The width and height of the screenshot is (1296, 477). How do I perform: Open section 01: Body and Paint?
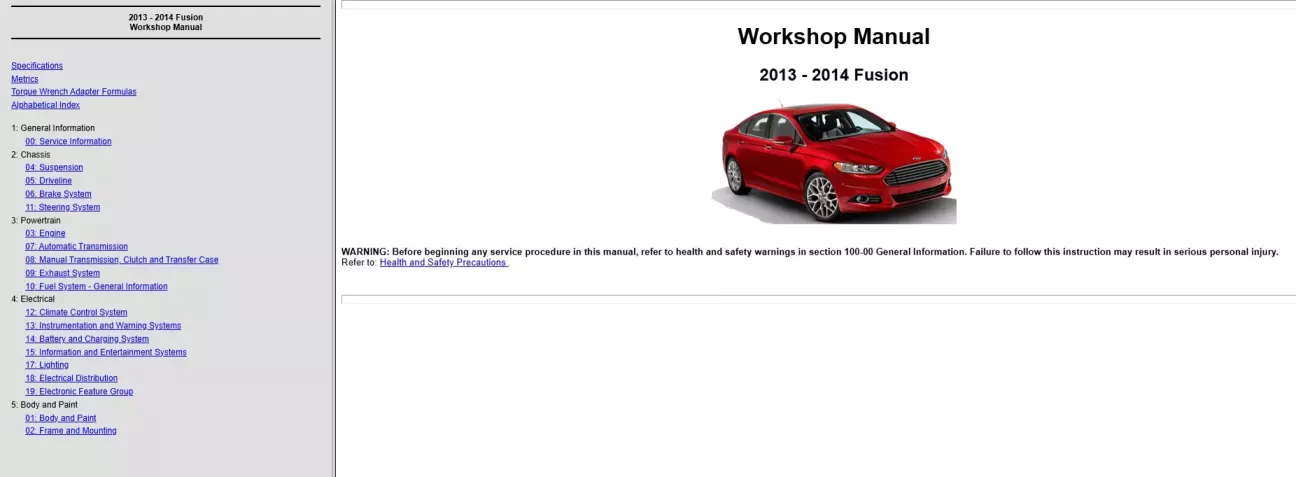[61, 418]
